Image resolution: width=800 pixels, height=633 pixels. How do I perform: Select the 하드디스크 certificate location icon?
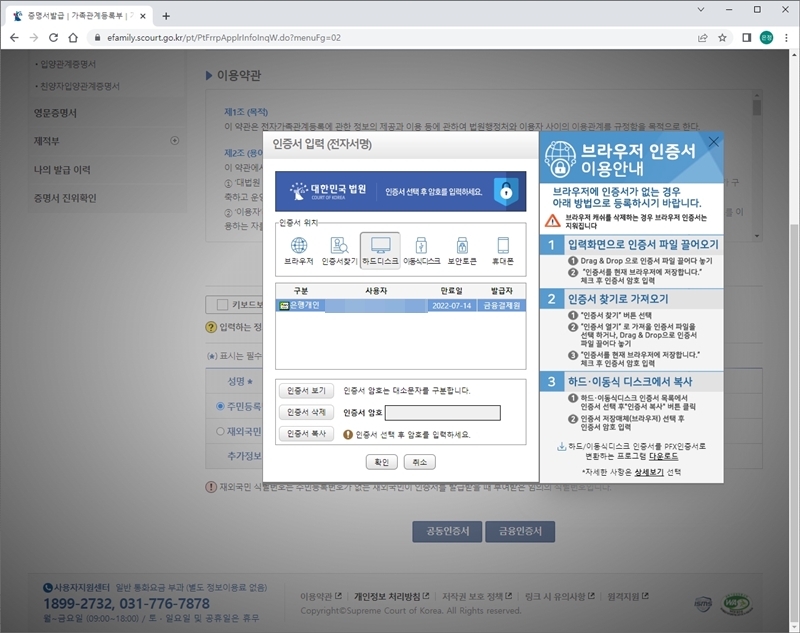coord(380,250)
